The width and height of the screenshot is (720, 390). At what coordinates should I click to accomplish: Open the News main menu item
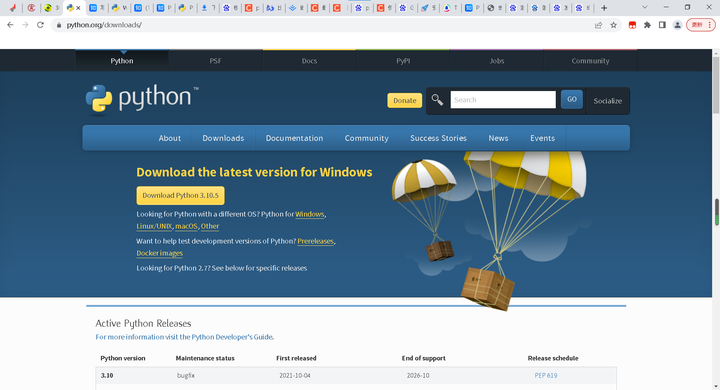498,138
